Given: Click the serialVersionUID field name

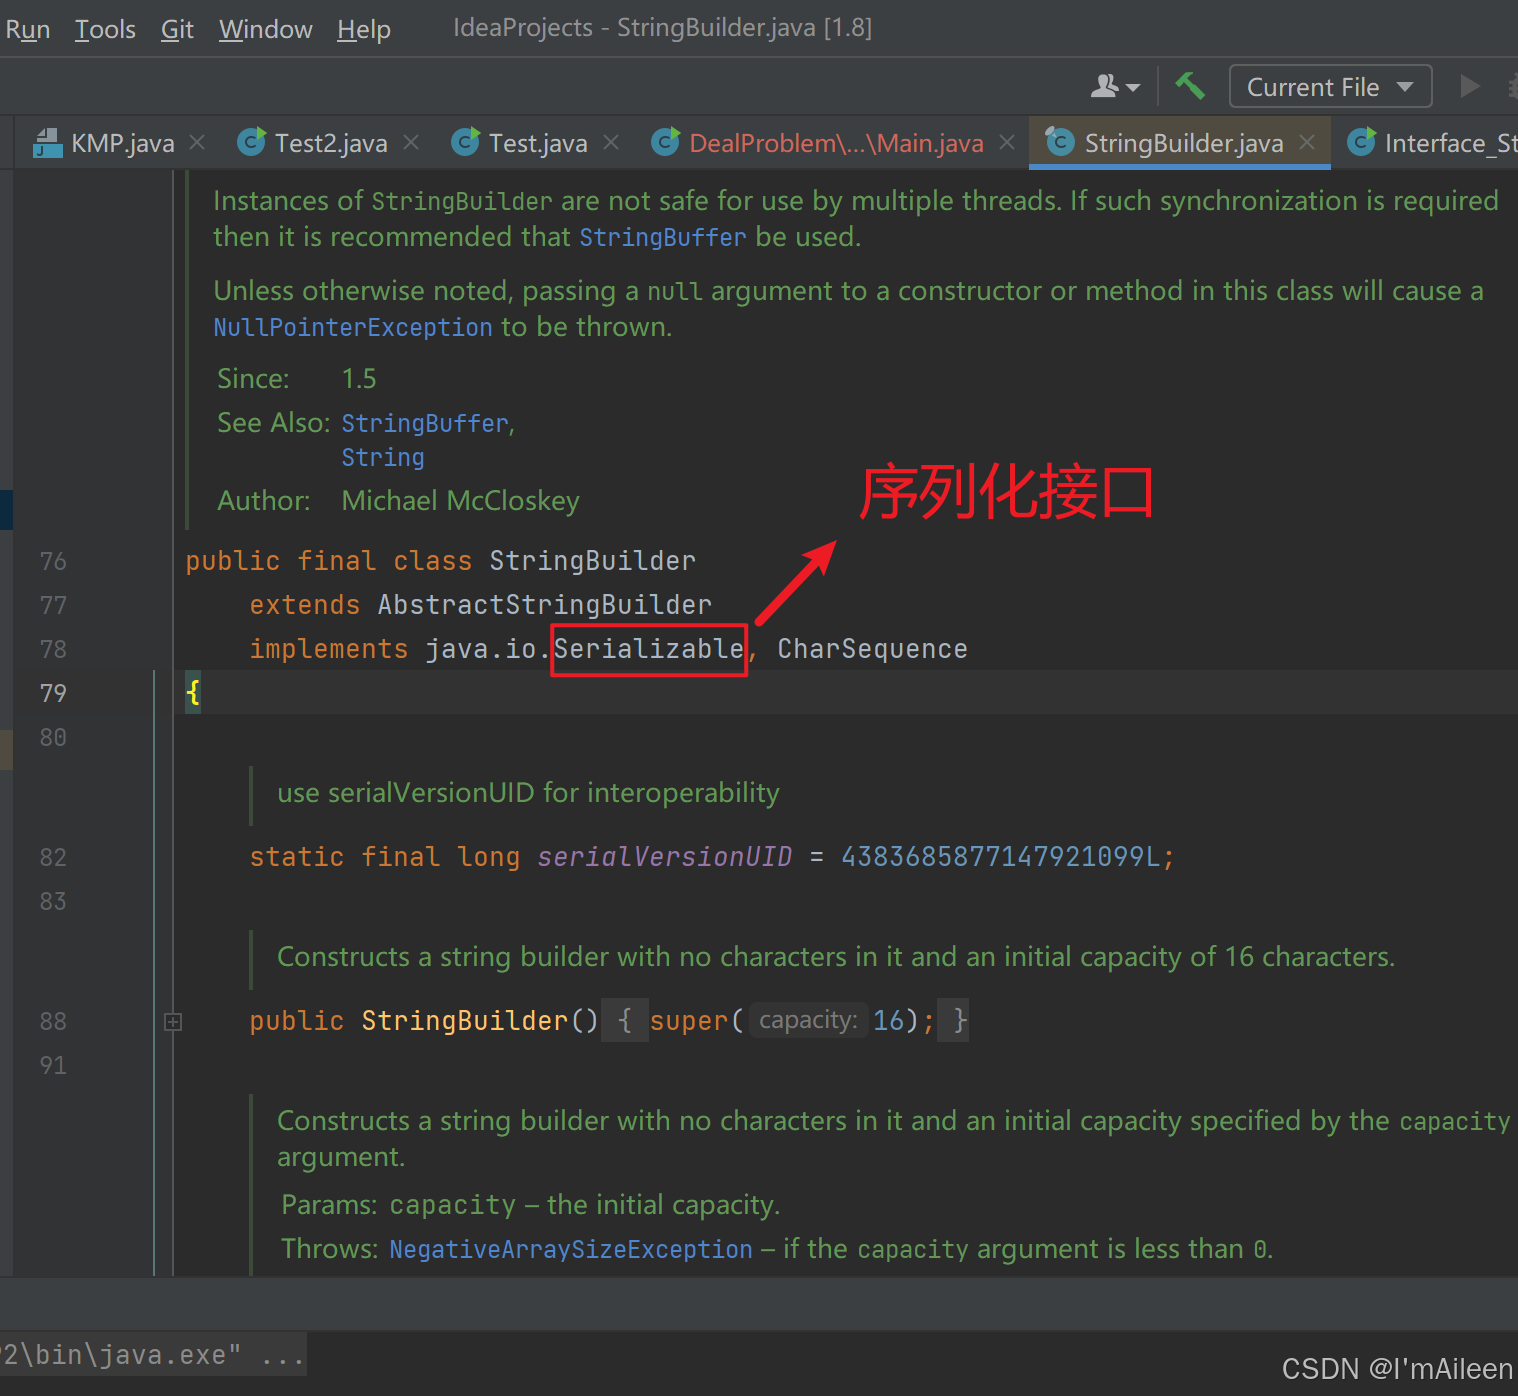Looking at the screenshot, I should pos(665,857).
